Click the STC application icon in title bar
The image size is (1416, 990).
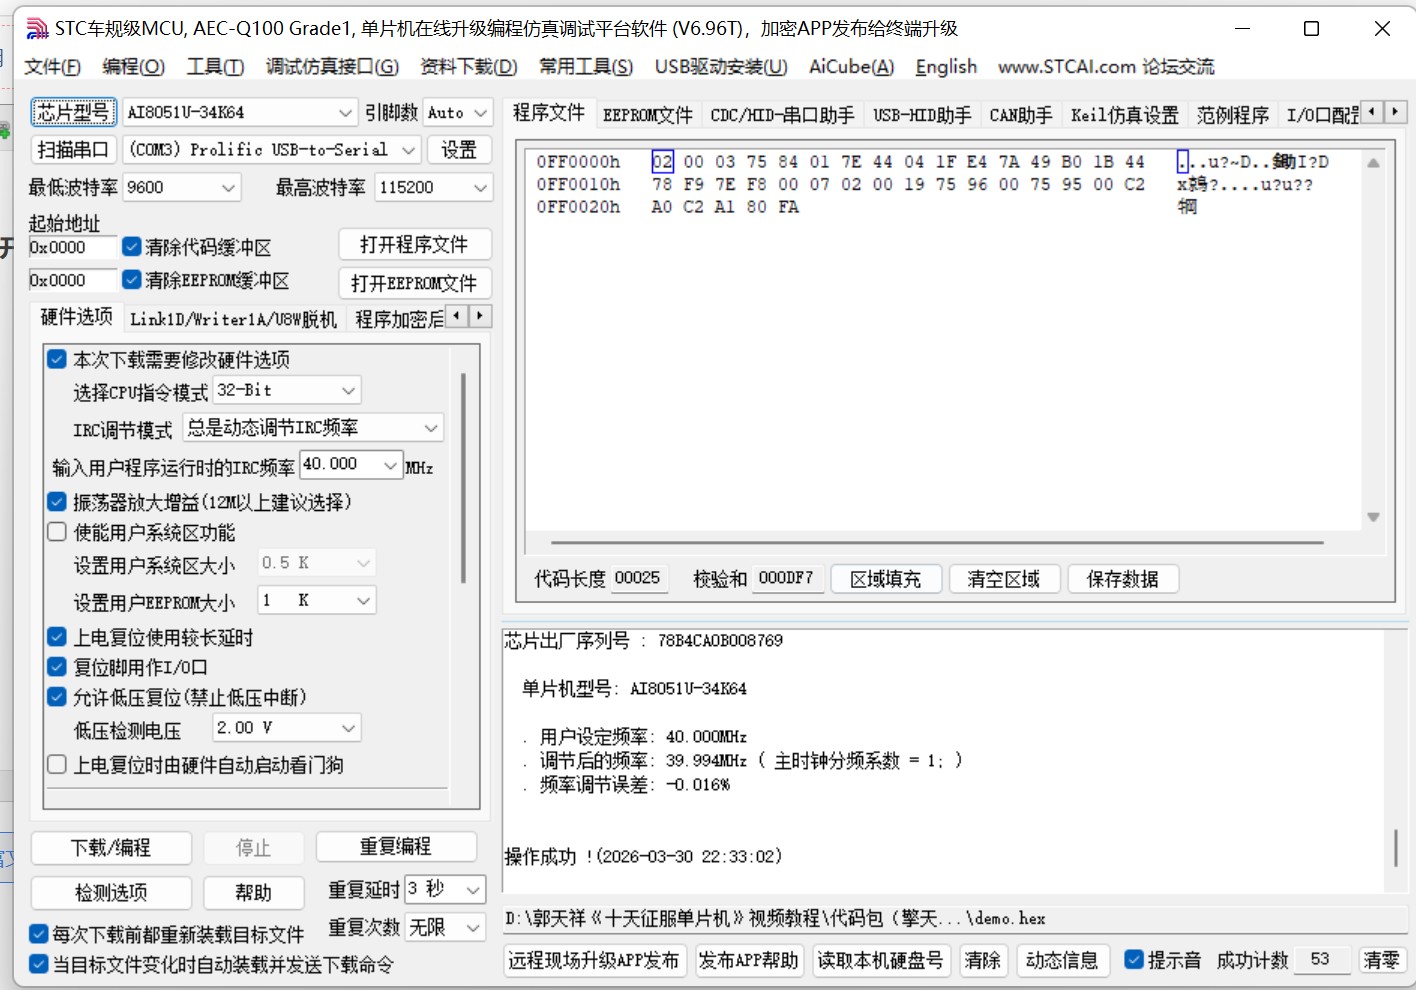pyautogui.click(x=38, y=28)
